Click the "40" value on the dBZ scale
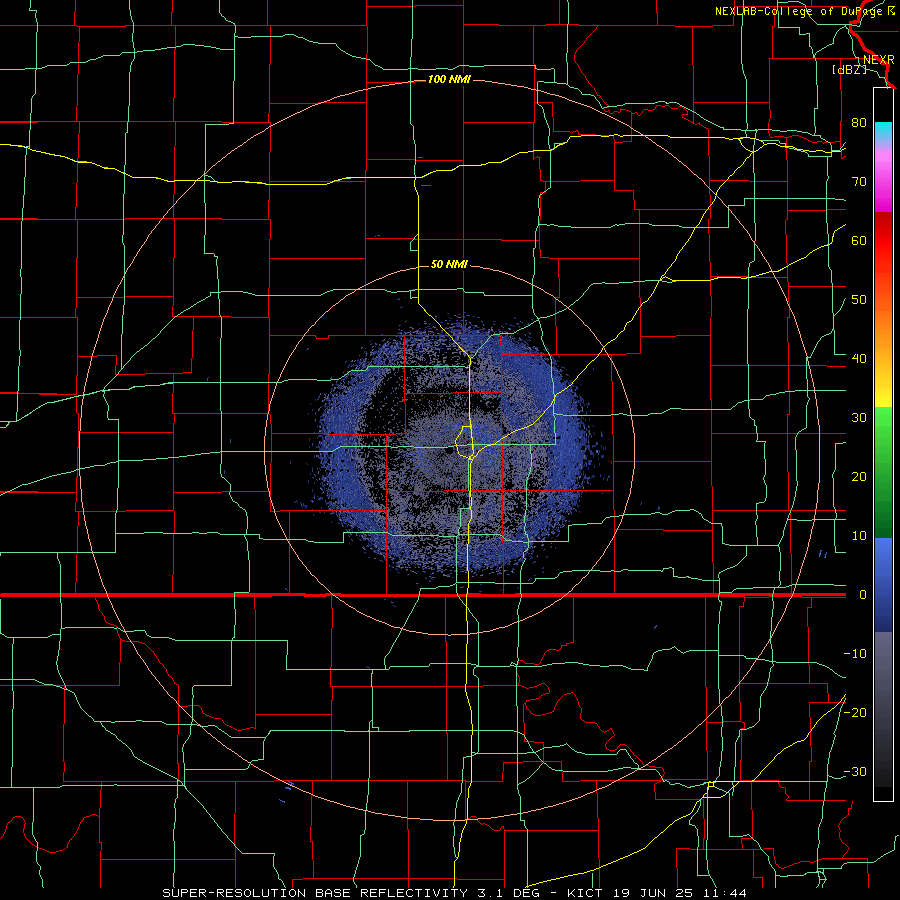Screen dimensions: 900x900 pyautogui.click(x=859, y=358)
